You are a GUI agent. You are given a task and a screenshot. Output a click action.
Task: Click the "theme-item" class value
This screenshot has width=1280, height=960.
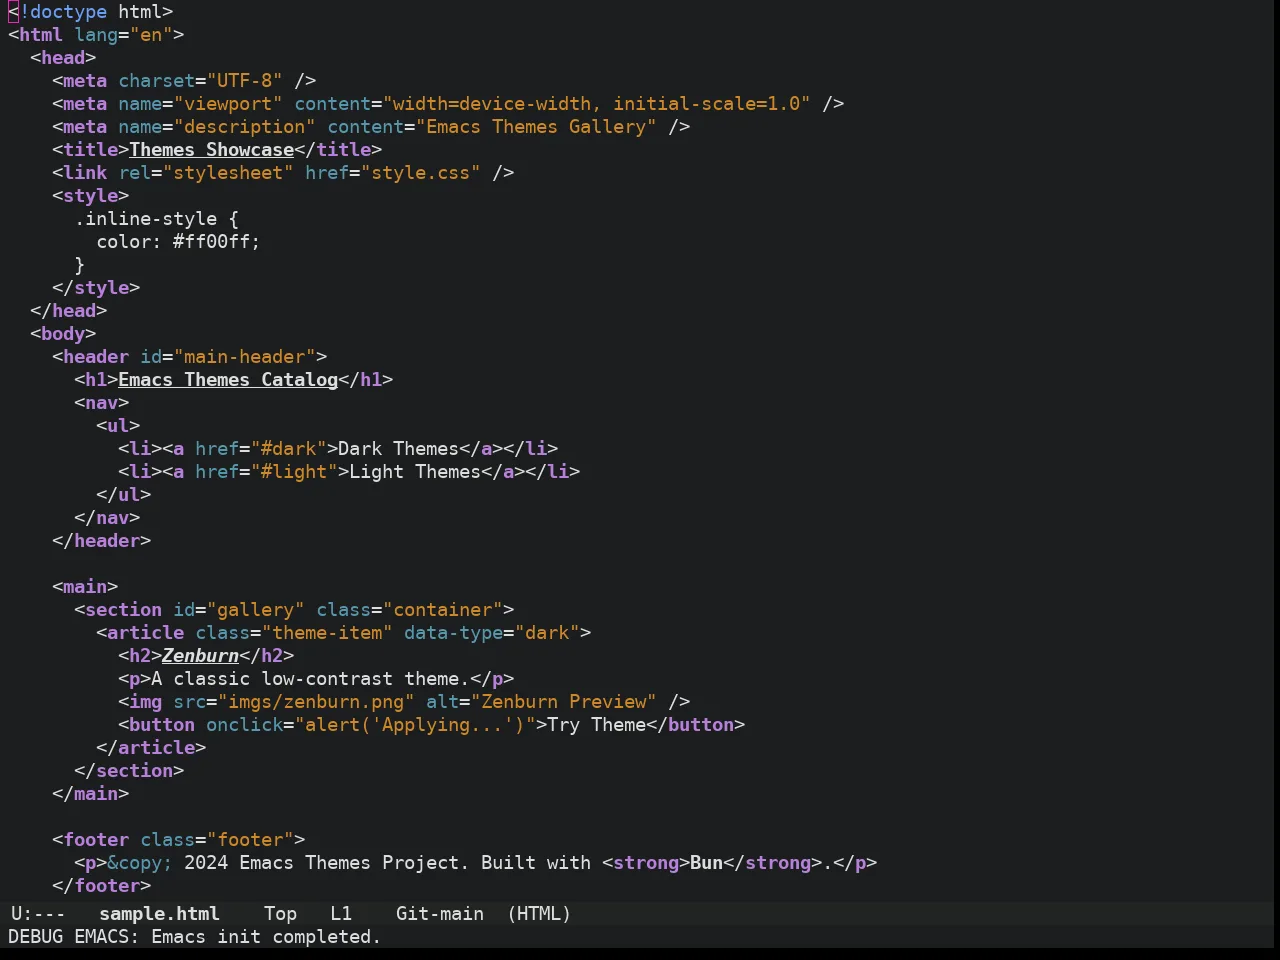pyautogui.click(x=327, y=632)
